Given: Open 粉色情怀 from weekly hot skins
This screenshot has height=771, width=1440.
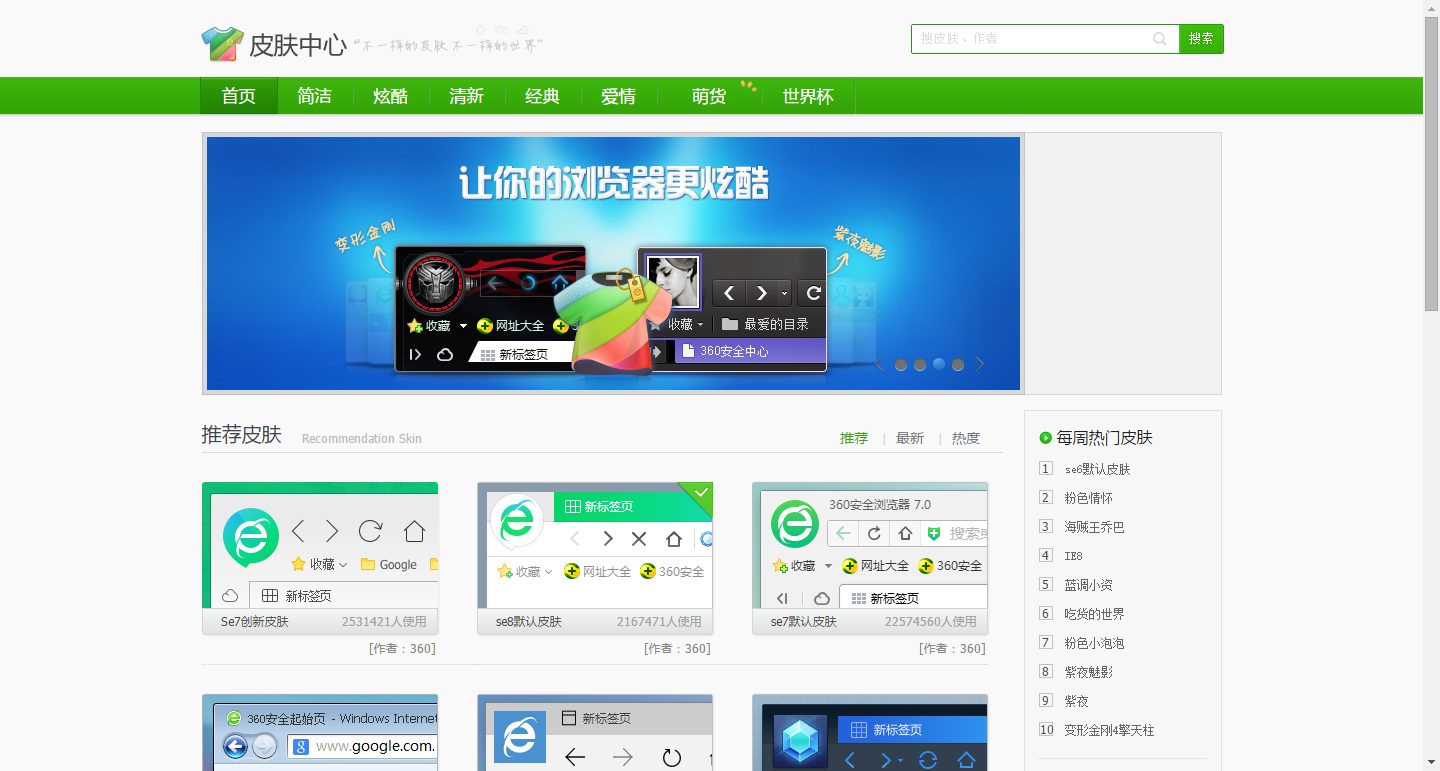Looking at the screenshot, I should [x=1087, y=497].
